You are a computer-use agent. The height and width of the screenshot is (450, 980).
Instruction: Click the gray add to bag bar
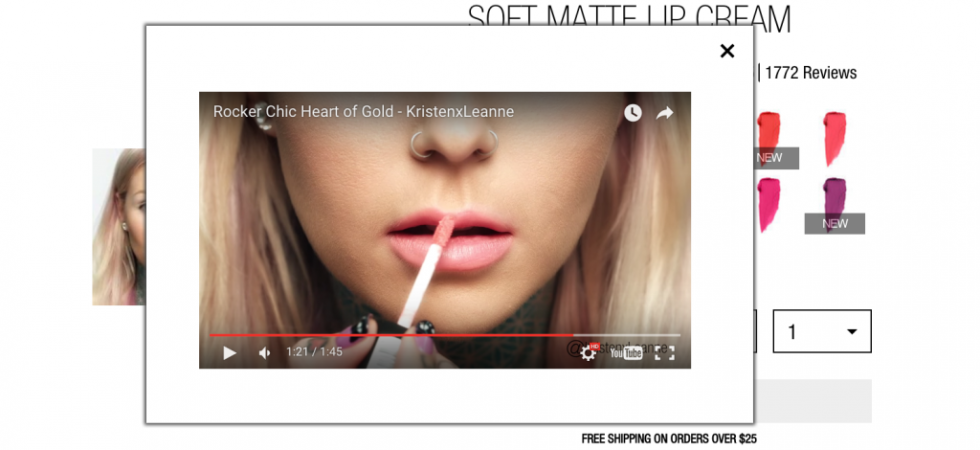pos(812,401)
